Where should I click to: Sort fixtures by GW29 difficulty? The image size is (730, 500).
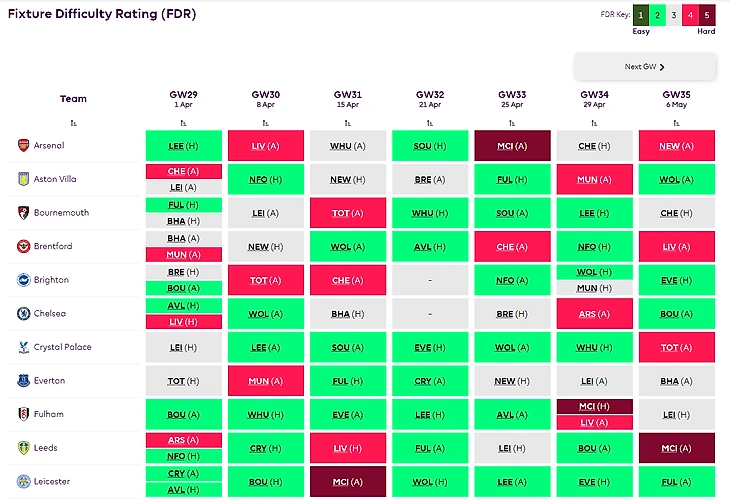[183, 123]
